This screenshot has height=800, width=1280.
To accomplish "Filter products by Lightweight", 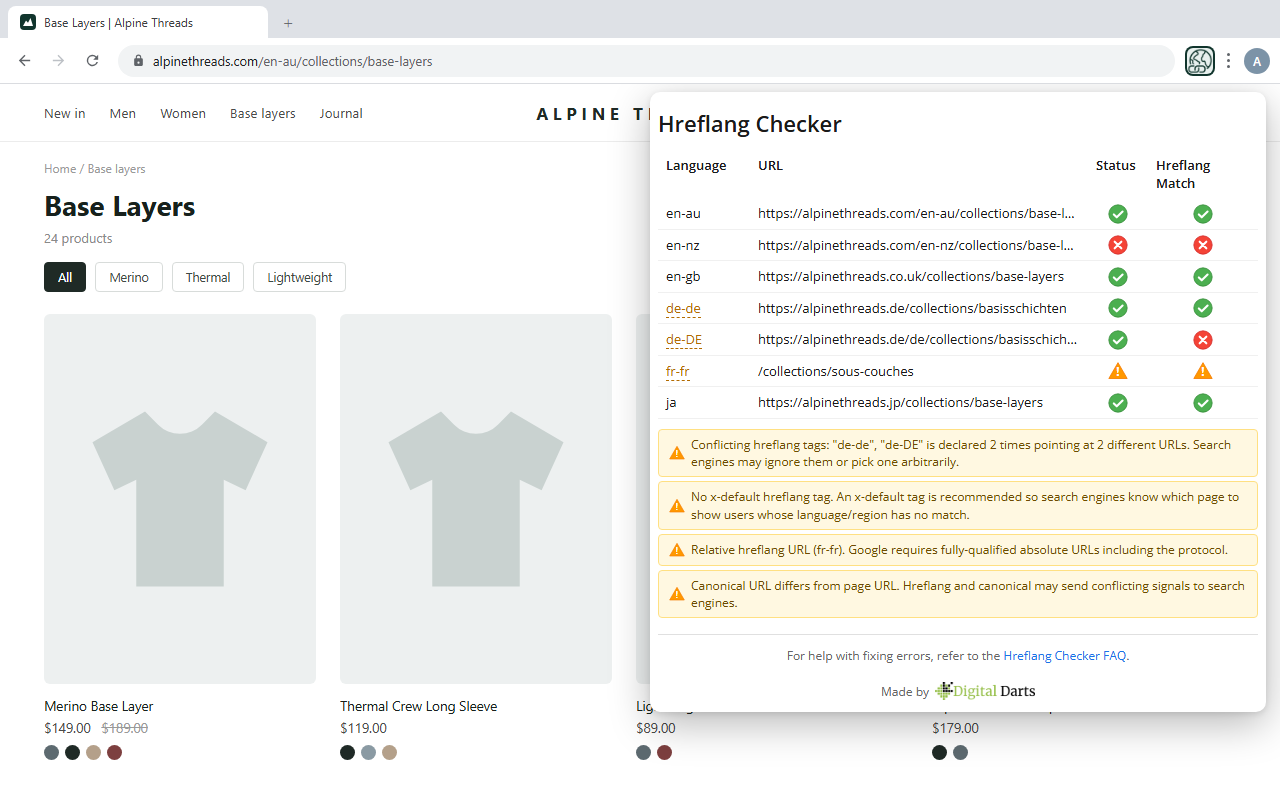I will pos(299,277).
